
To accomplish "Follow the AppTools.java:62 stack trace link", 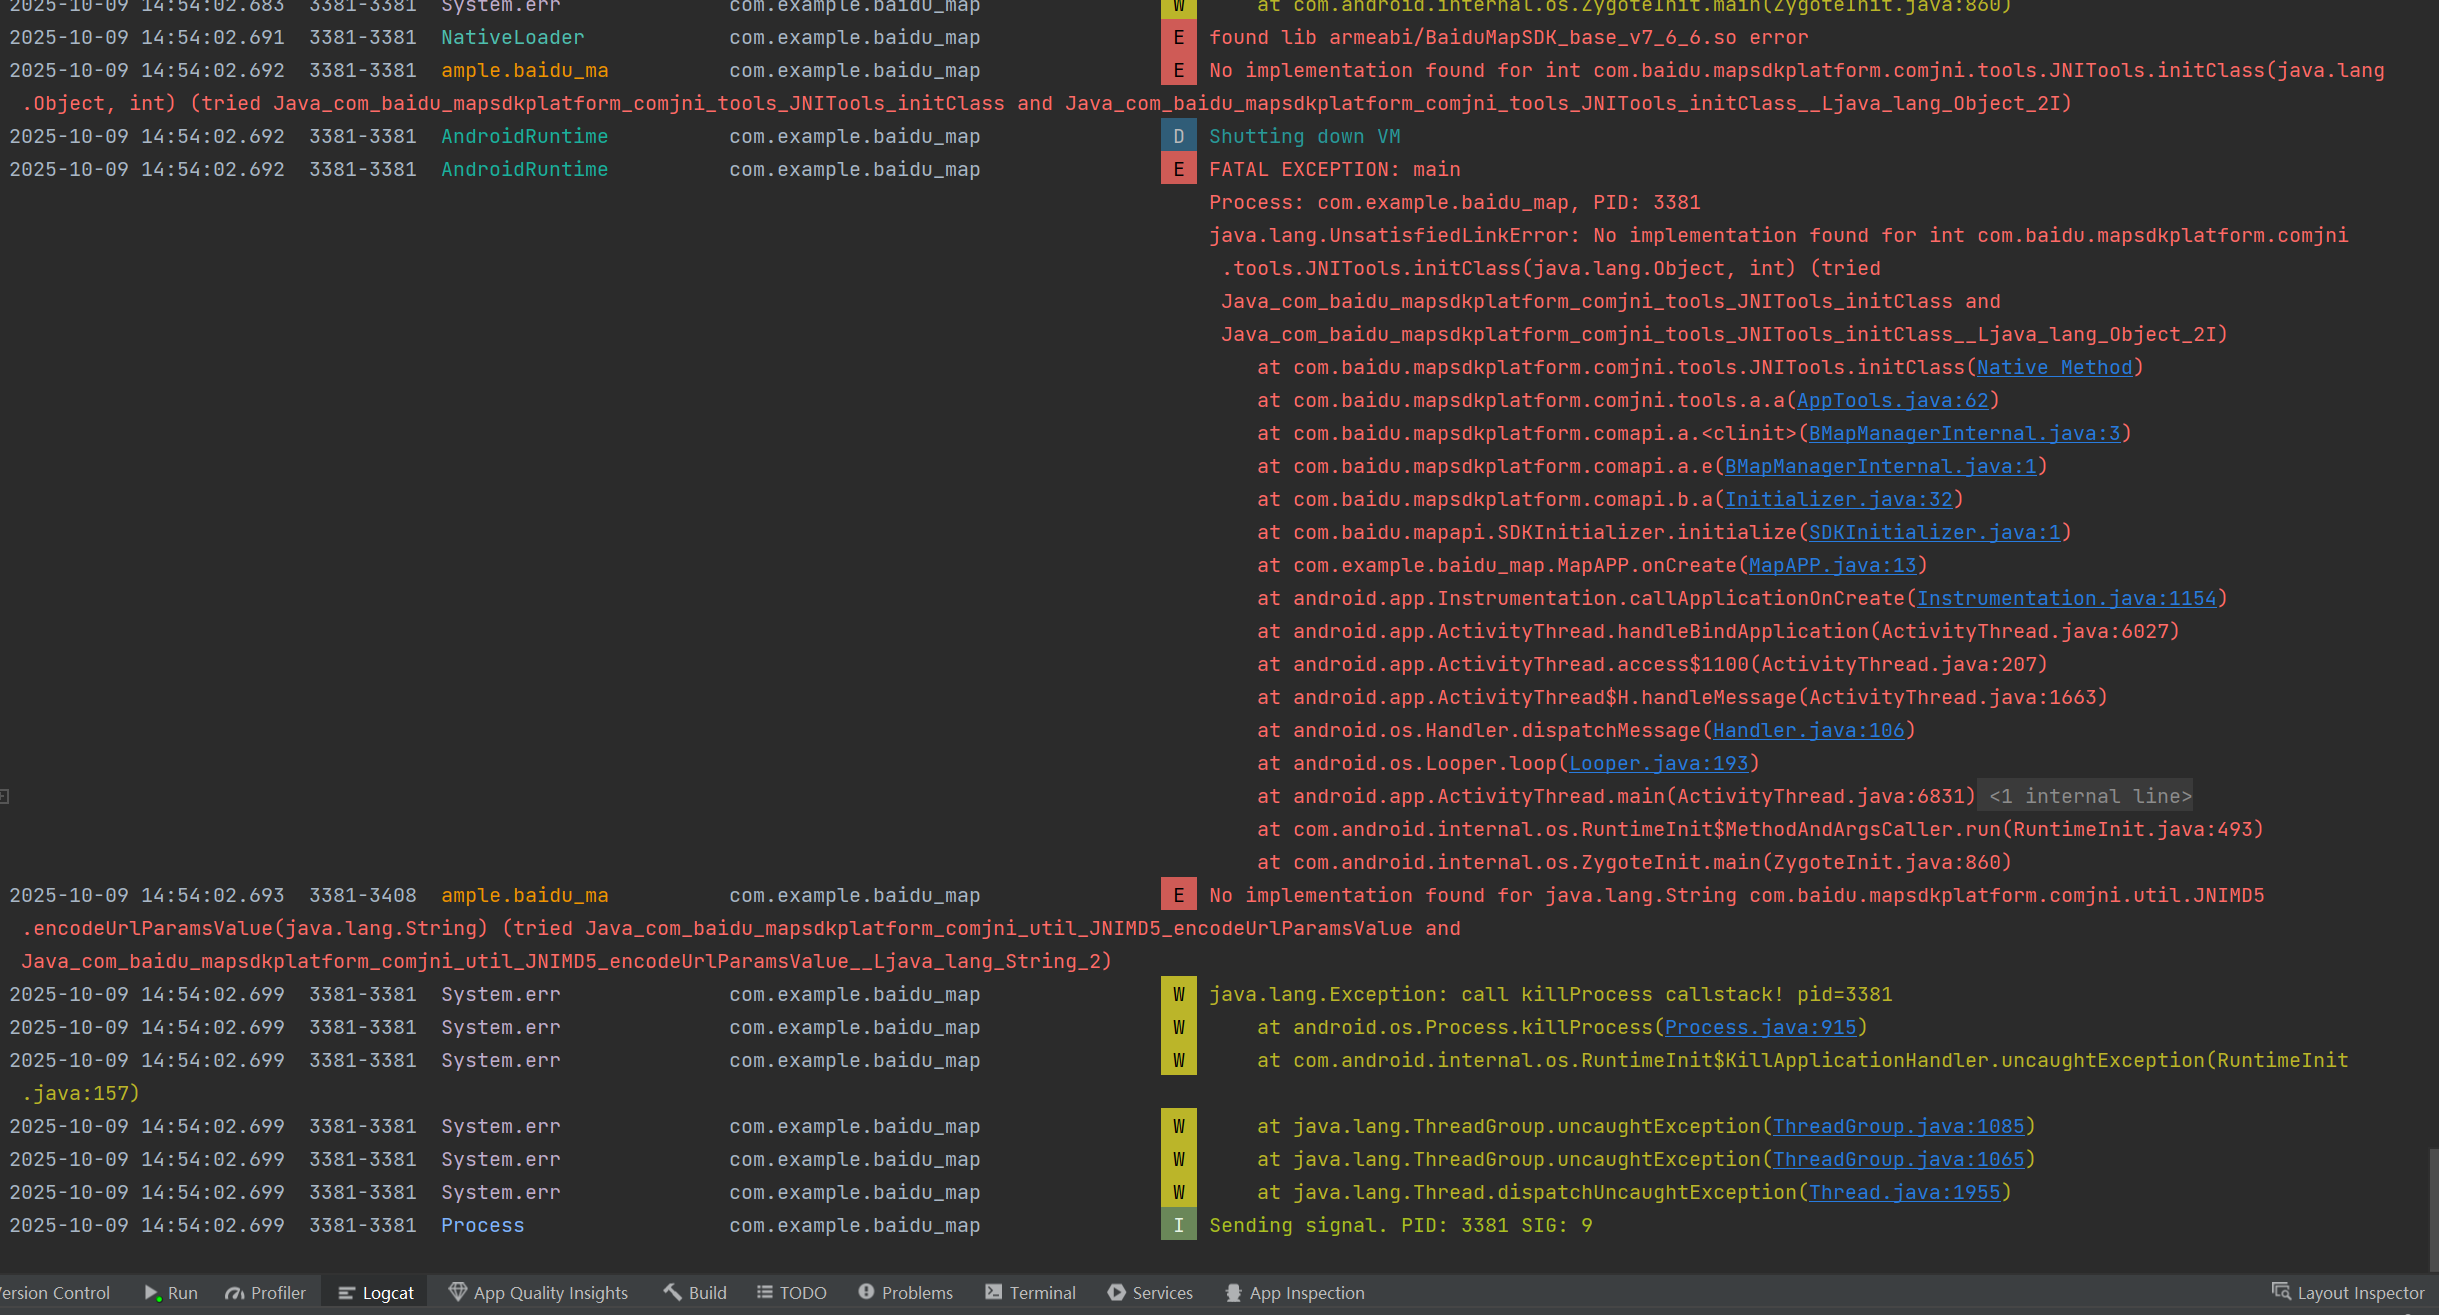I will 1892,400.
